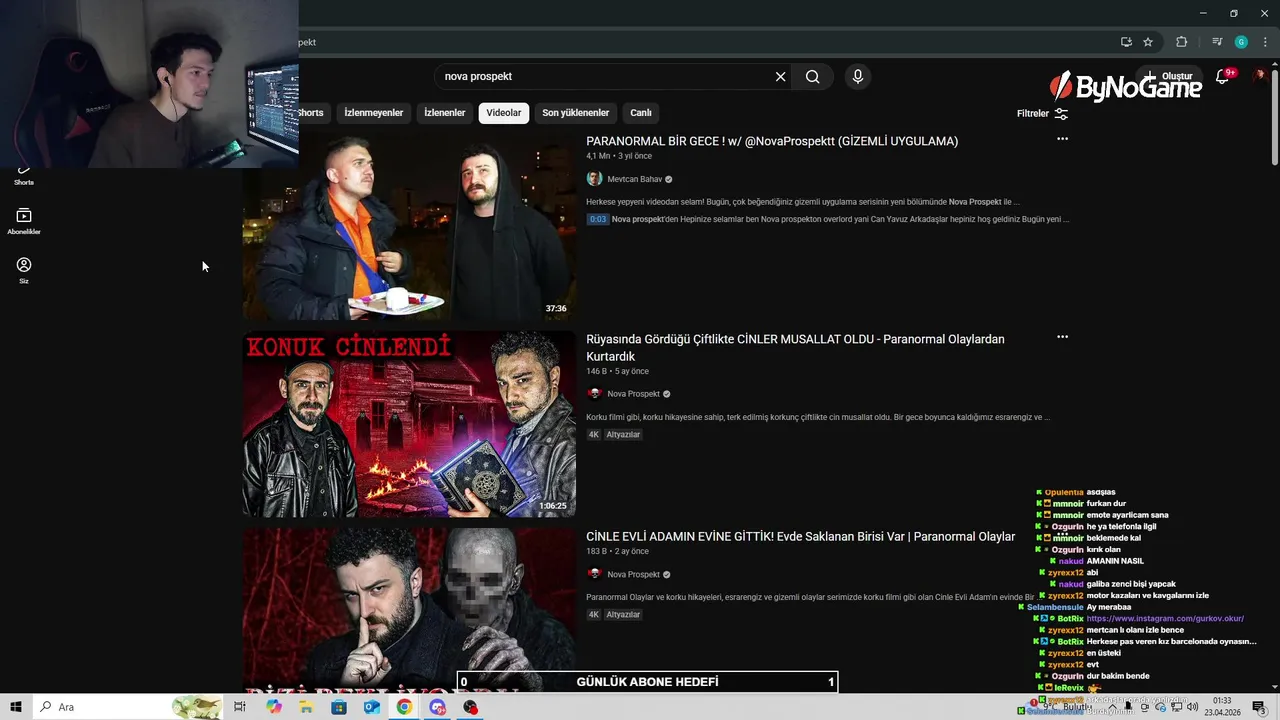
Task: Open Windows notification center icon
Action: pos(1259,707)
